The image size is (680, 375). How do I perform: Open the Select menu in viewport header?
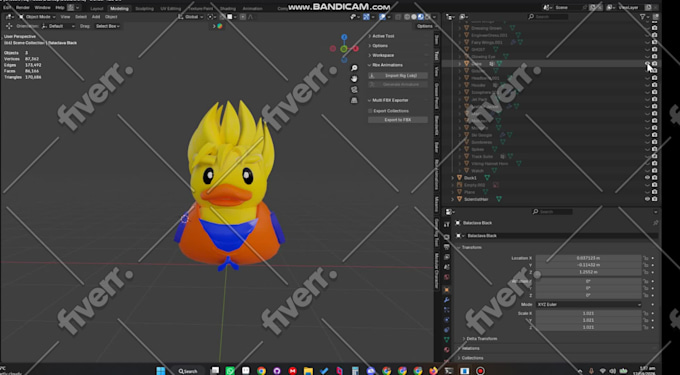(x=81, y=17)
